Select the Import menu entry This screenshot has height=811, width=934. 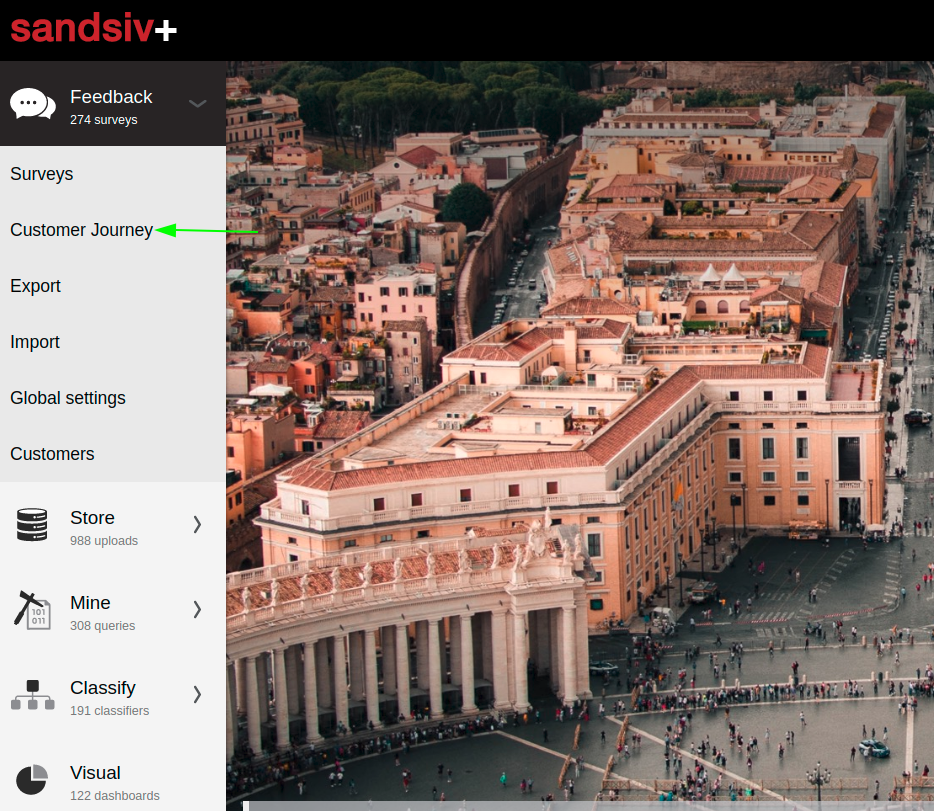[x=35, y=342]
